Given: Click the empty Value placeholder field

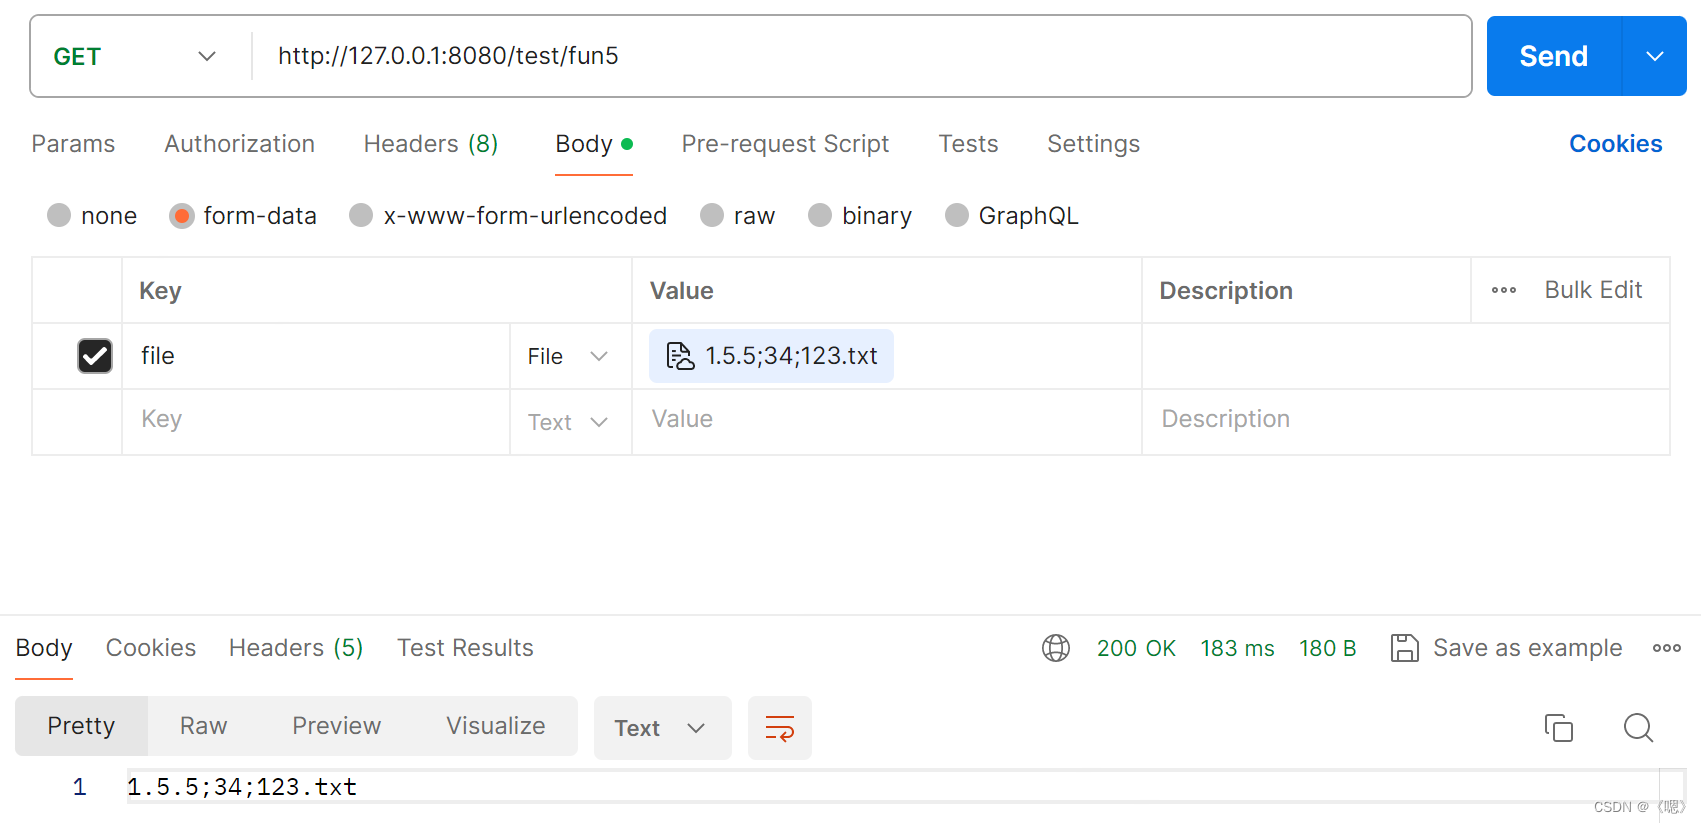Looking at the screenshot, I should 886,420.
